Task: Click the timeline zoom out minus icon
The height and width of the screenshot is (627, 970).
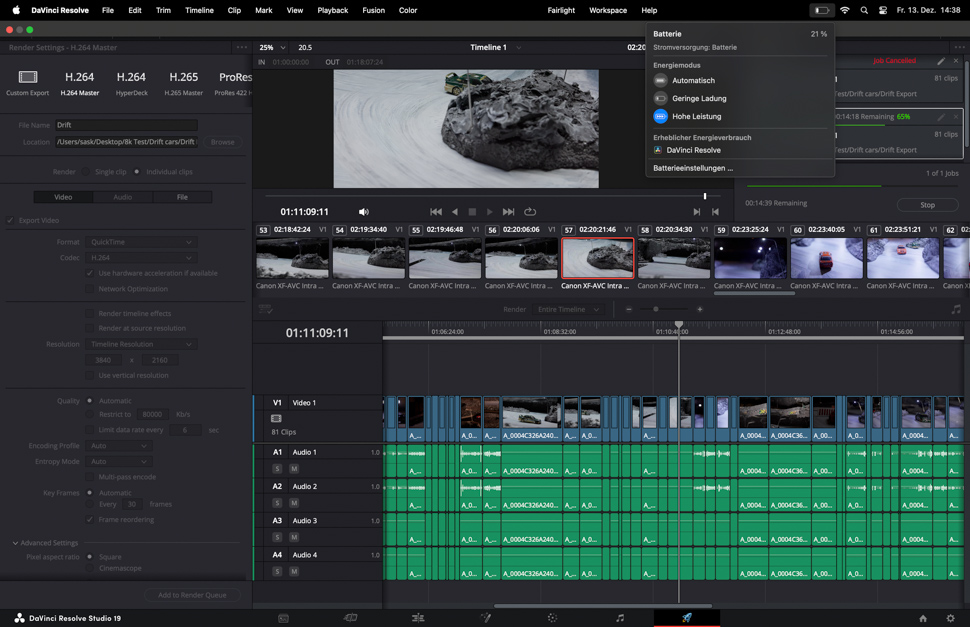Action: [x=629, y=309]
